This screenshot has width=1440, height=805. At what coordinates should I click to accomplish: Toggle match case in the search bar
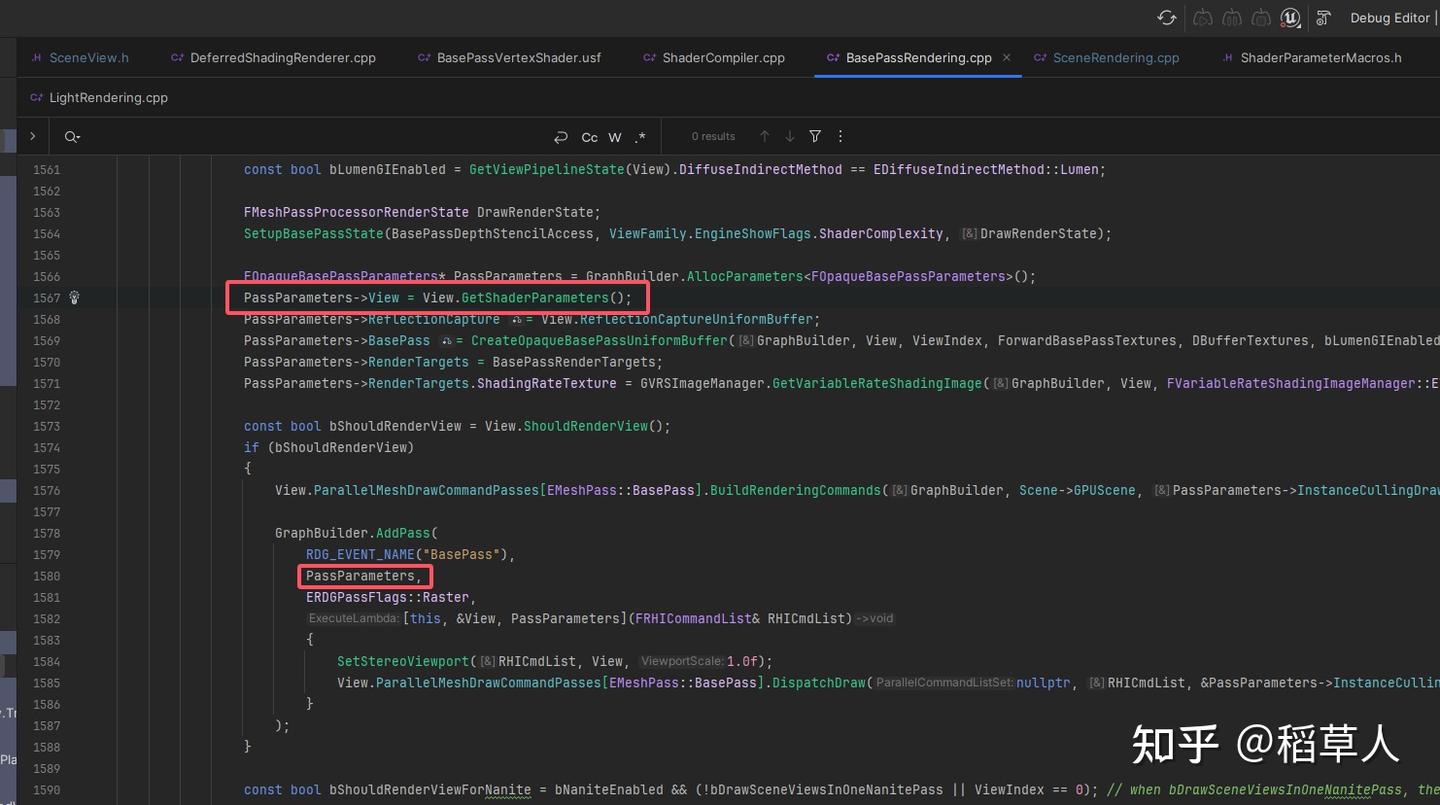coord(589,136)
